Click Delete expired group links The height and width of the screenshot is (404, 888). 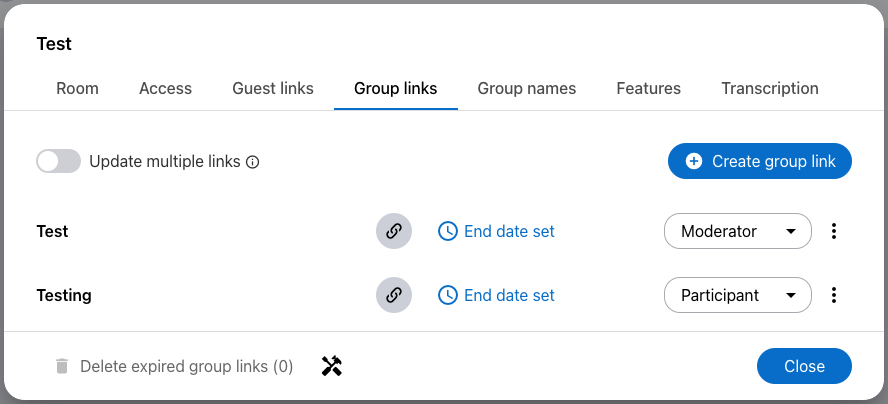click(174, 366)
